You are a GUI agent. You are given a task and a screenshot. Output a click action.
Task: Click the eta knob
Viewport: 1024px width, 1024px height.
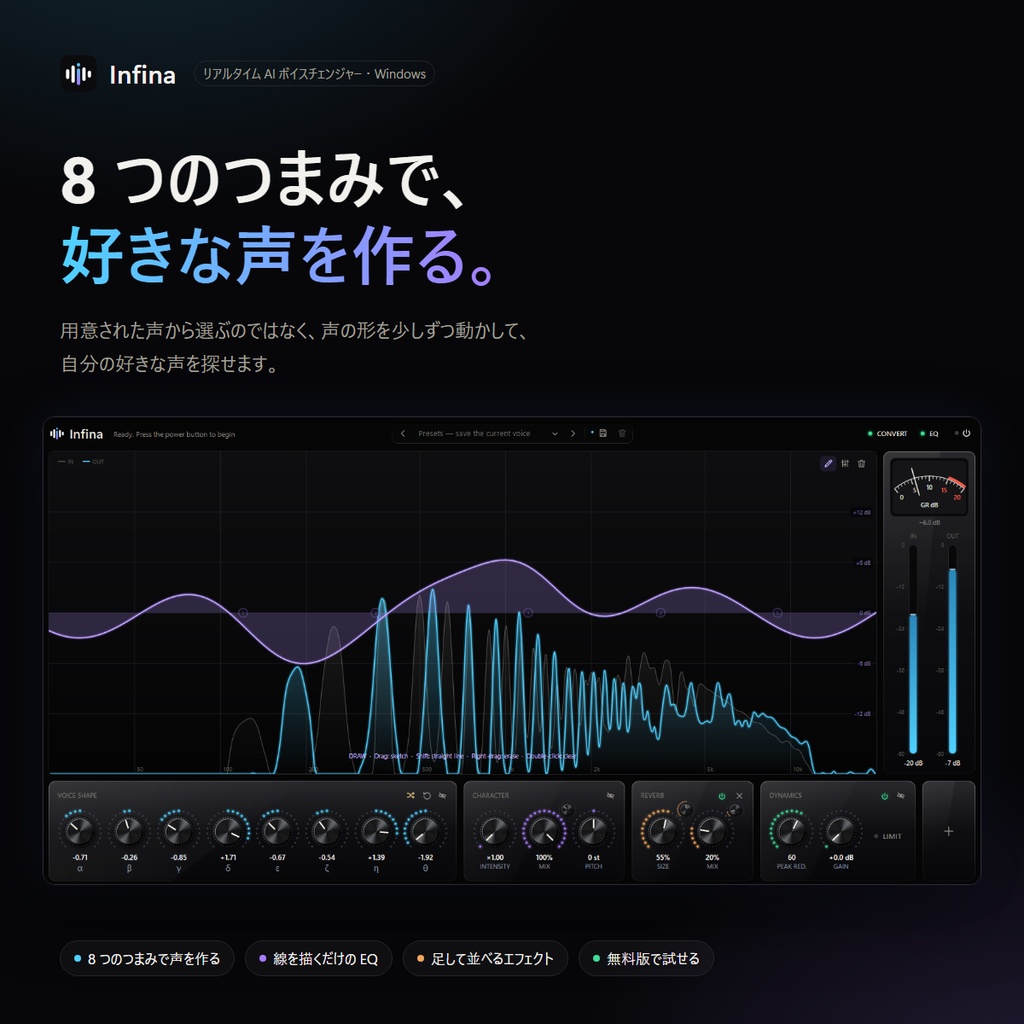point(376,831)
